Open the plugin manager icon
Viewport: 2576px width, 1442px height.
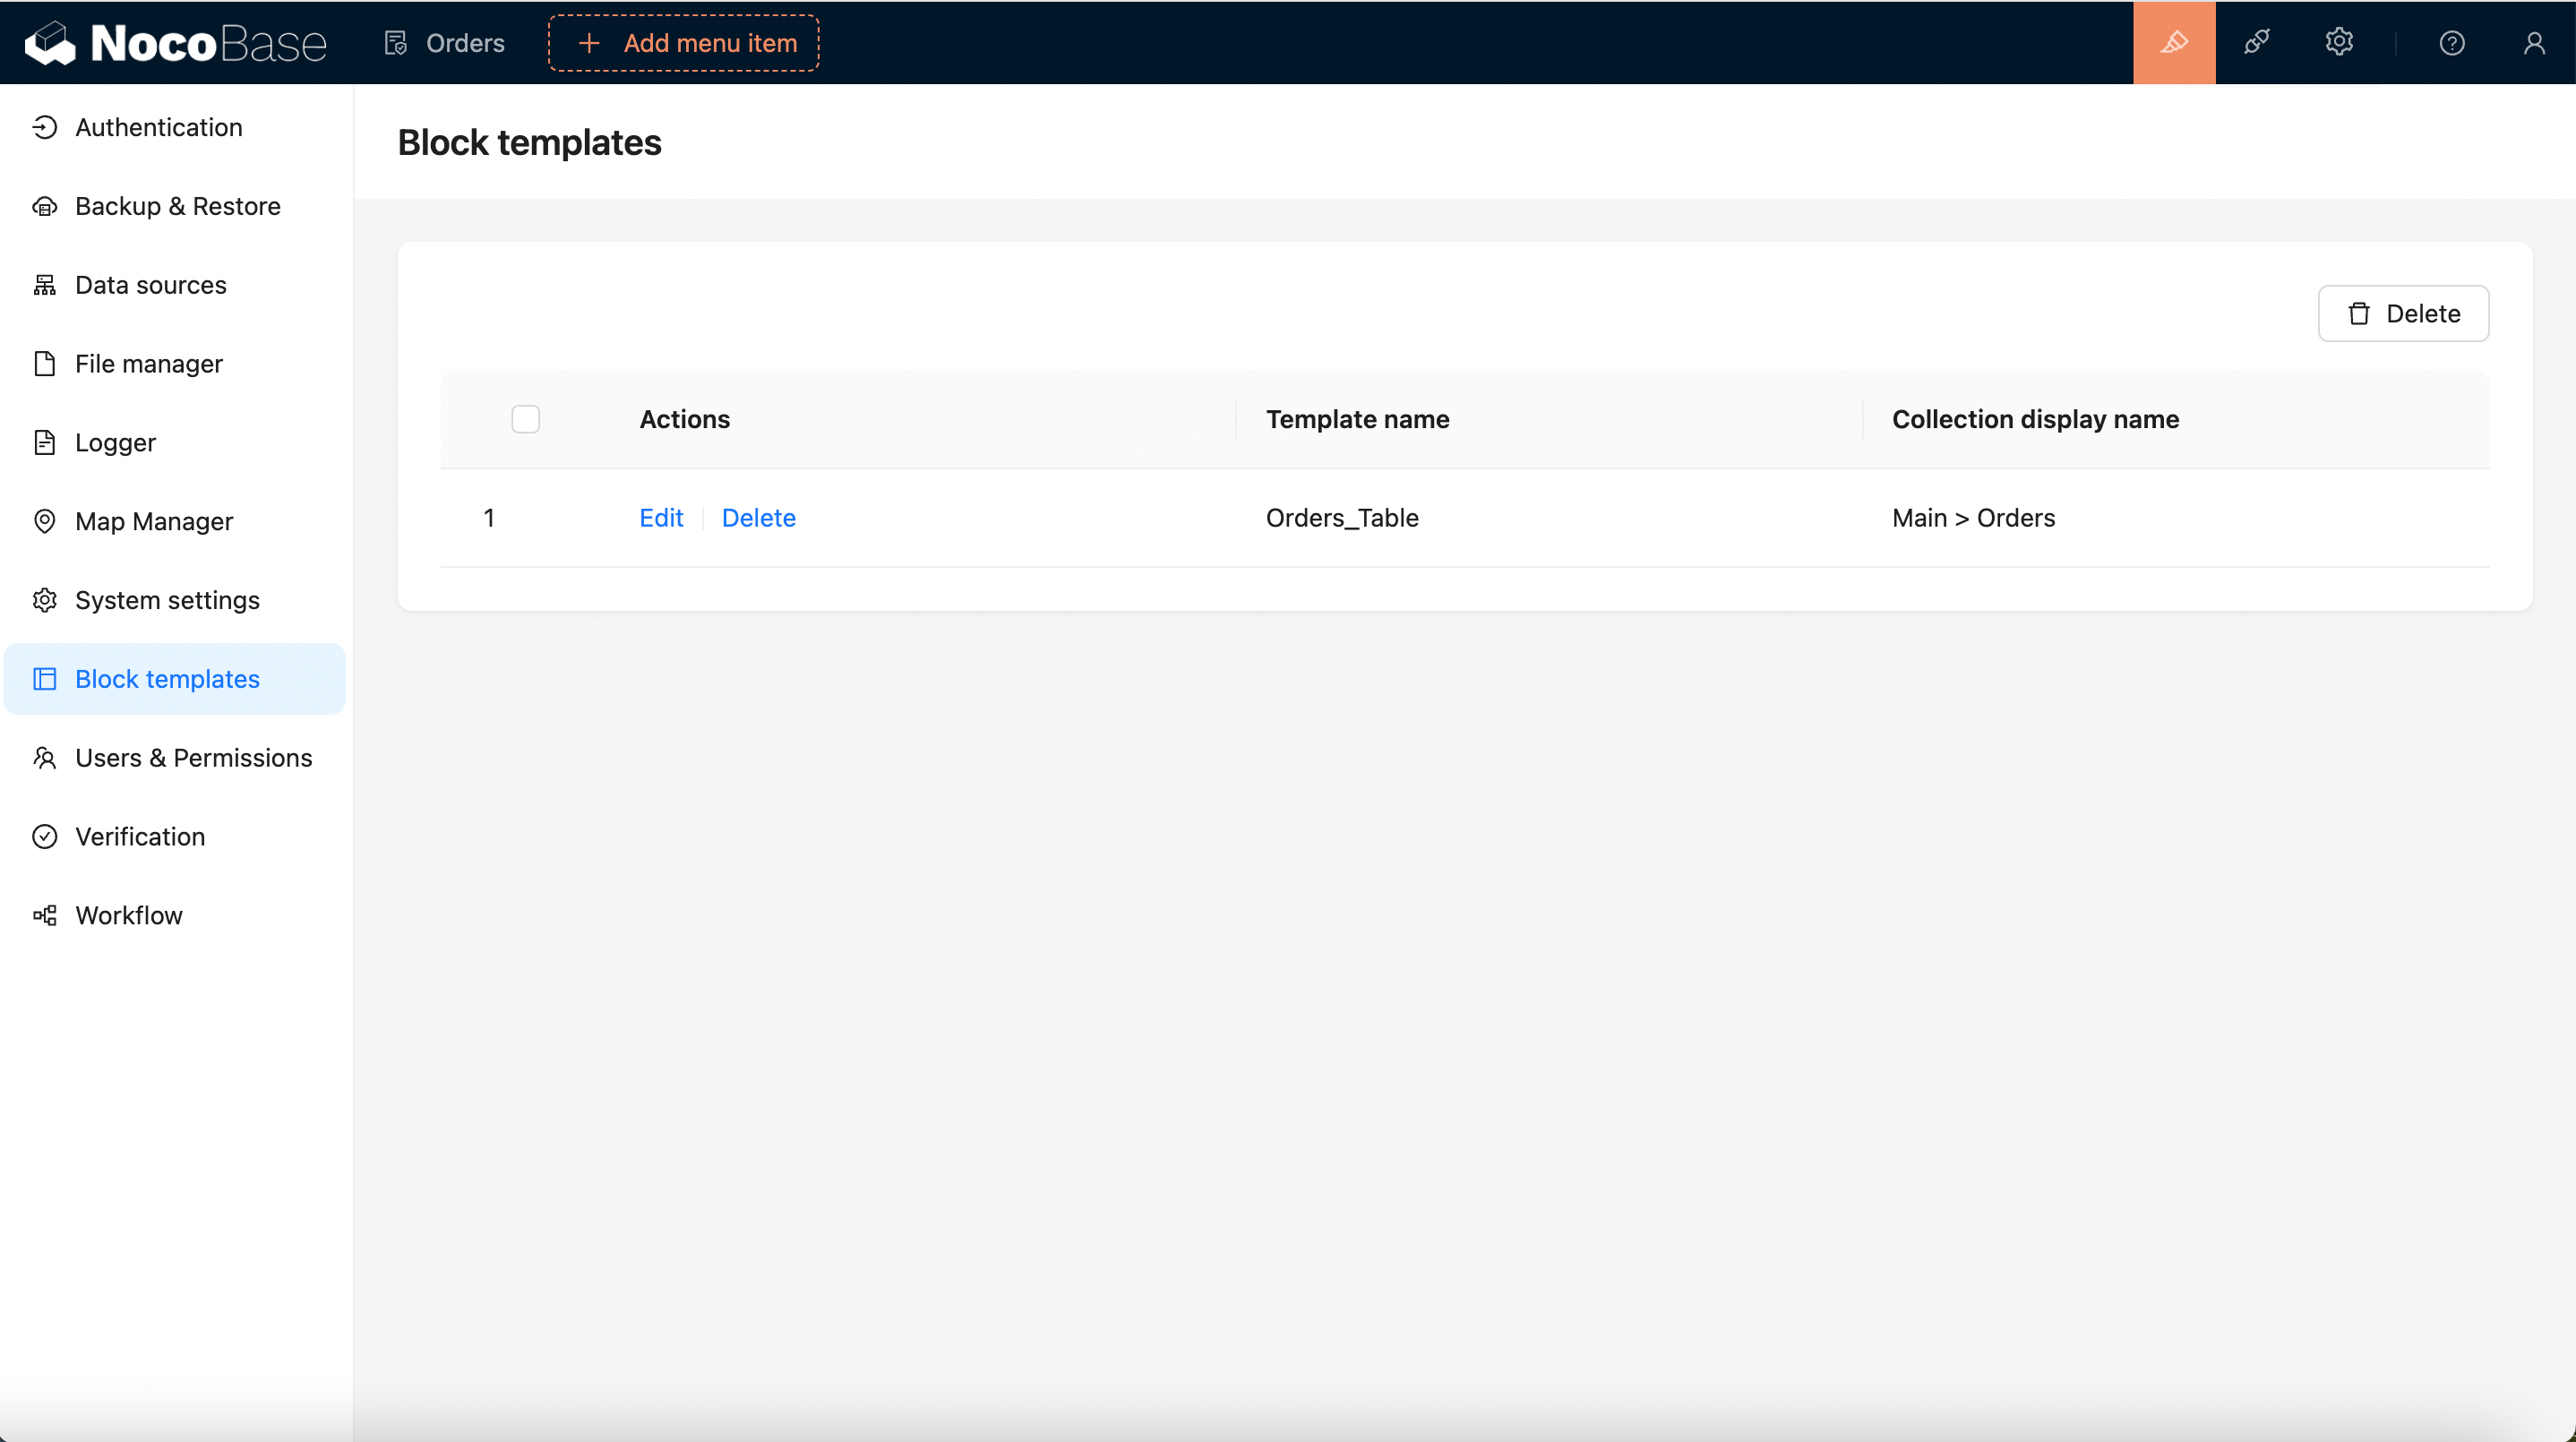pos(2256,43)
